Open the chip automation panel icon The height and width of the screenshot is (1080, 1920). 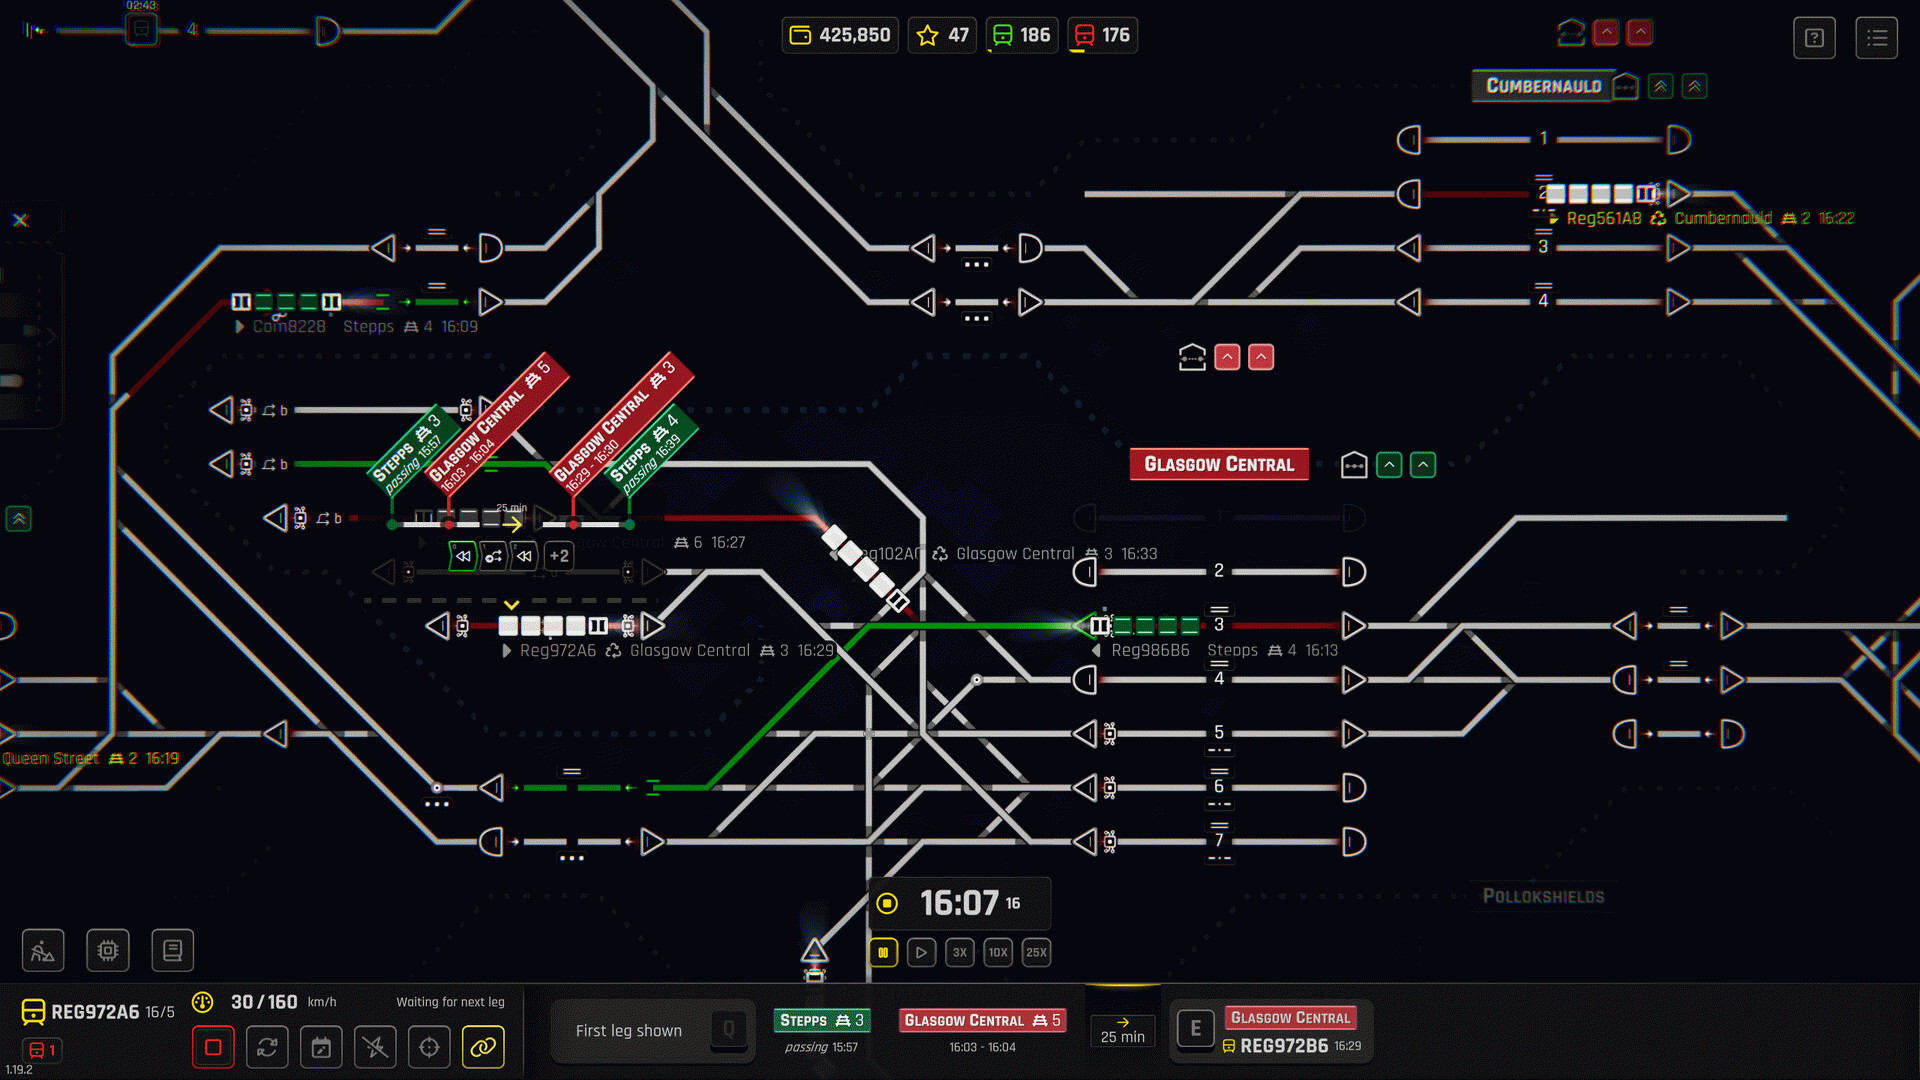pos(108,950)
